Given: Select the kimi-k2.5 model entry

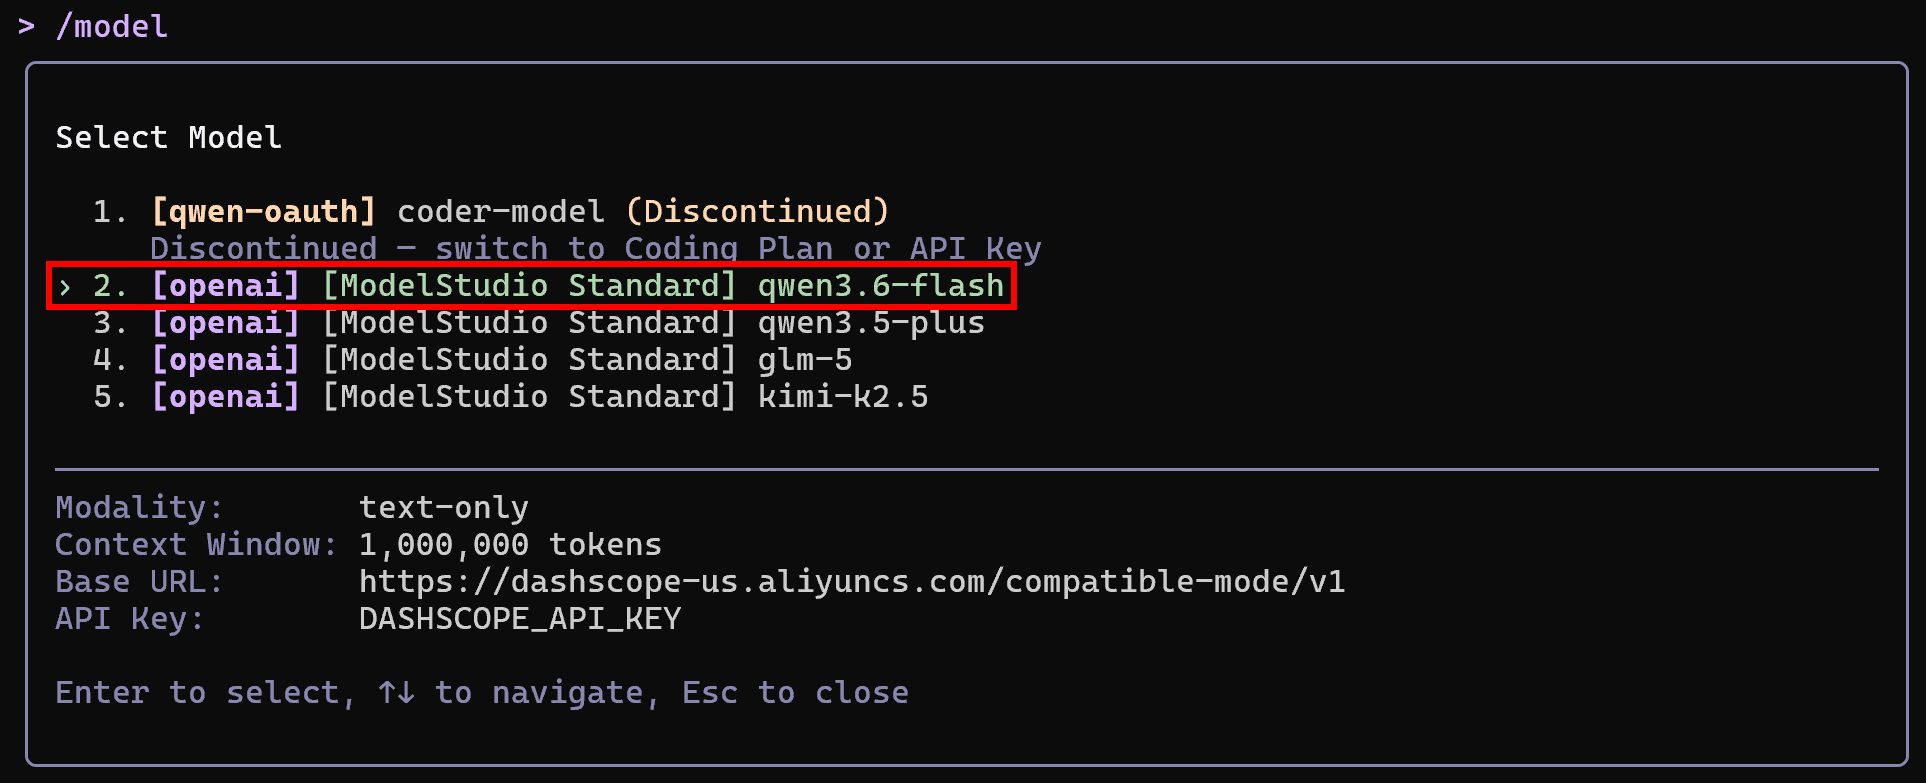Looking at the screenshot, I should point(510,397).
